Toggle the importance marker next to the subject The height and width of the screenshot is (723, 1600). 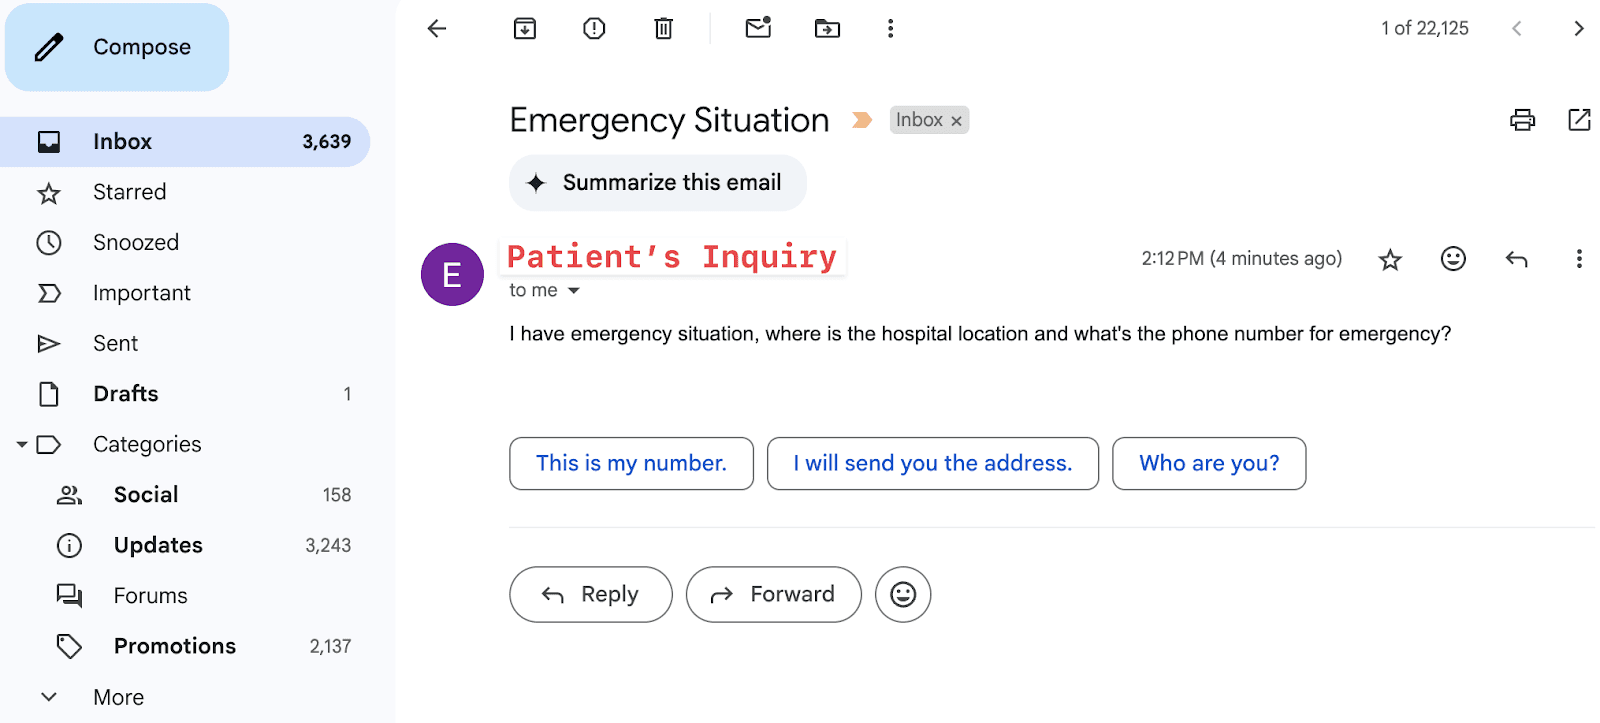coord(861,120)
